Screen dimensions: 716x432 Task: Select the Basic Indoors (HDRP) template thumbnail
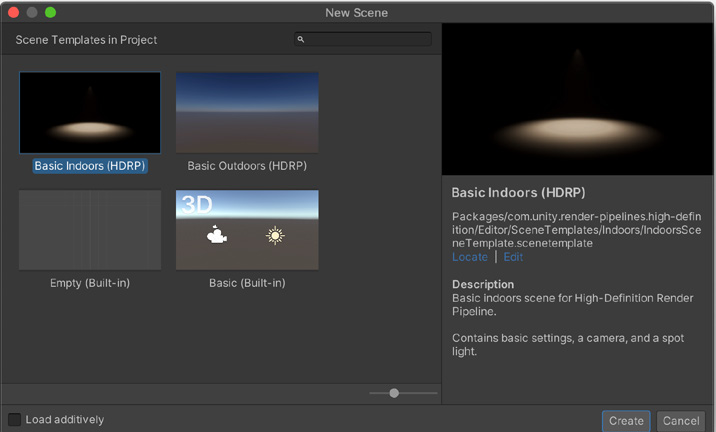[x=90, y=112]
